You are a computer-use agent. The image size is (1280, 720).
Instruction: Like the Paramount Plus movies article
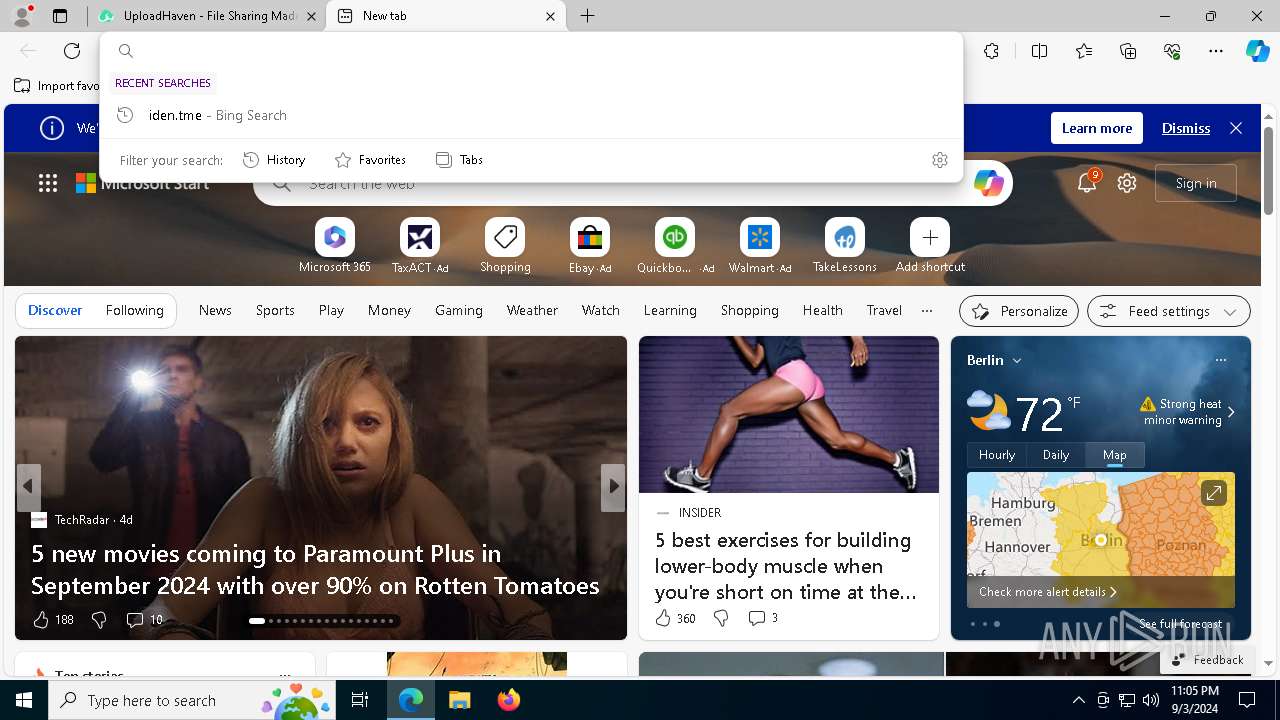52,620
